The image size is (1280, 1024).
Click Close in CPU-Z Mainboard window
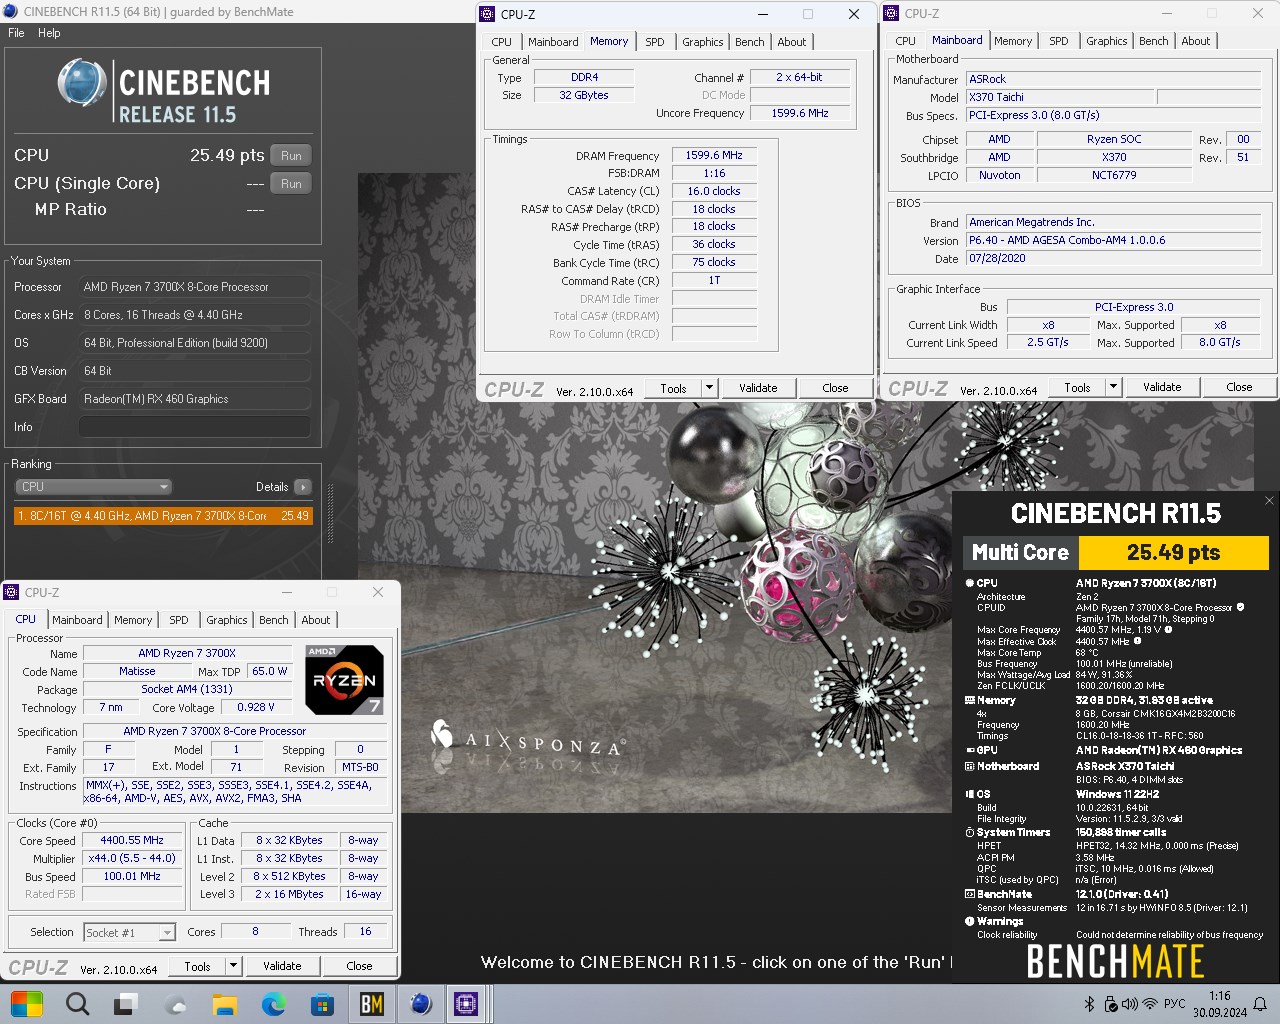click(1239, 387)
